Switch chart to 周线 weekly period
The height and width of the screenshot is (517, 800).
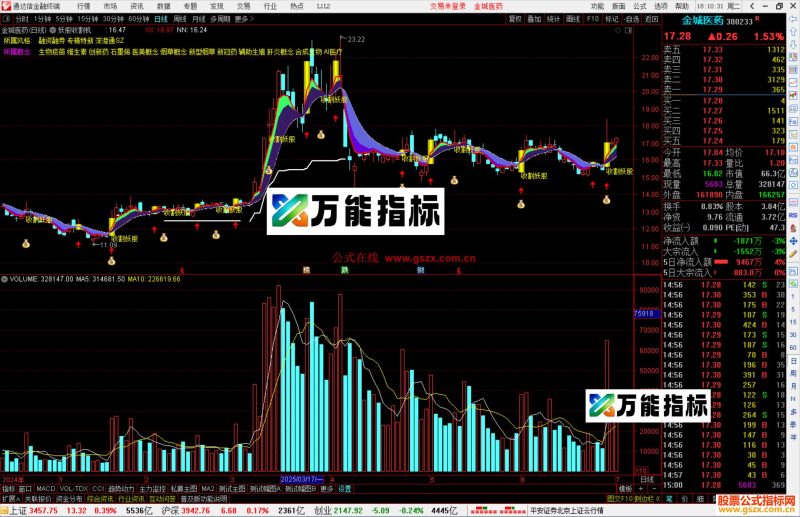coord(180,19)
